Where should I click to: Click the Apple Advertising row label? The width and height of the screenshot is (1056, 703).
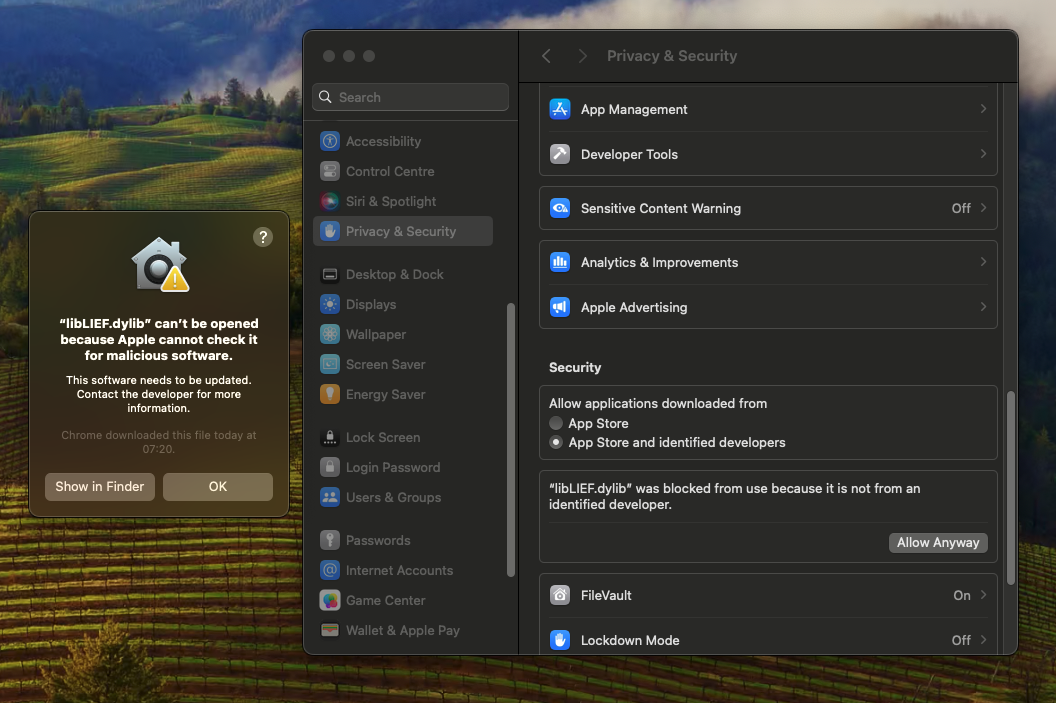[634, 307]
